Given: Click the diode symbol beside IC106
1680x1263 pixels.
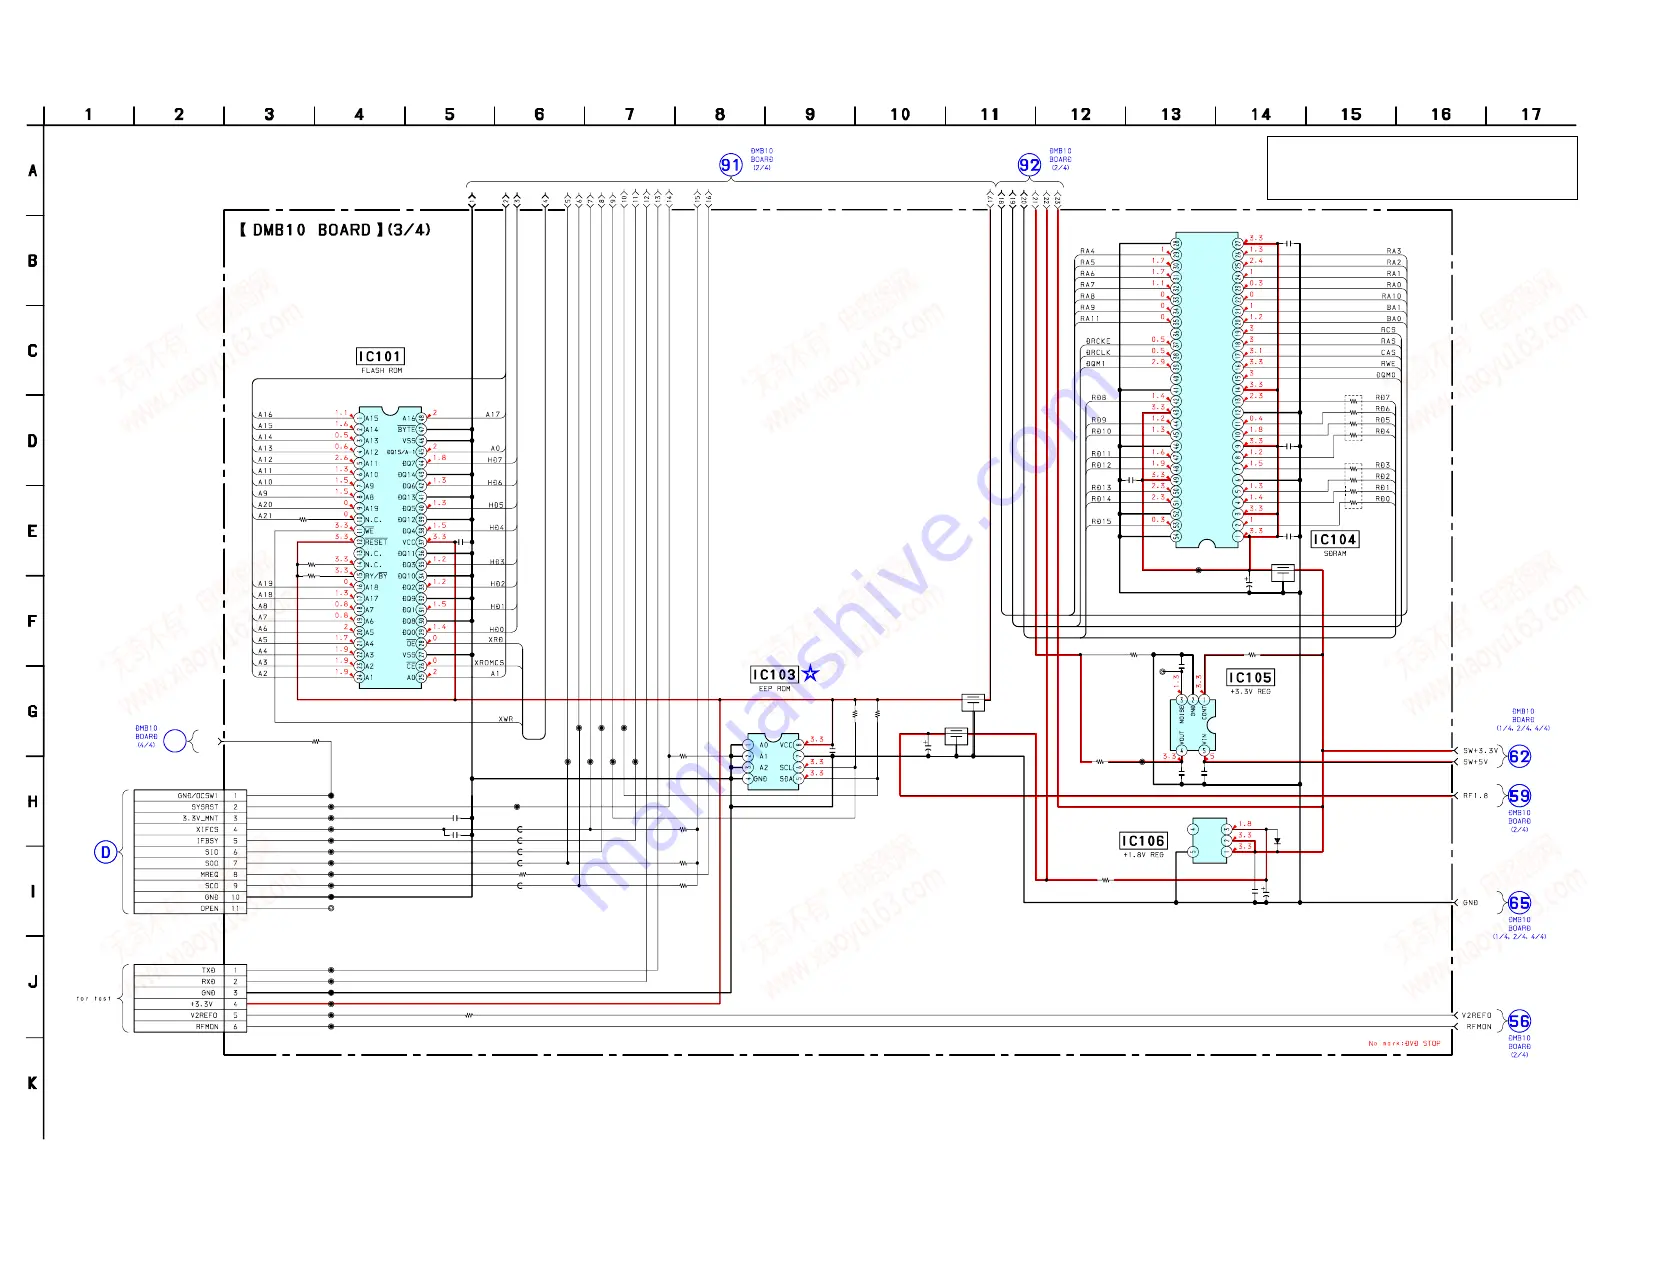Looking at the screenshot, I should click(1276, 841).
